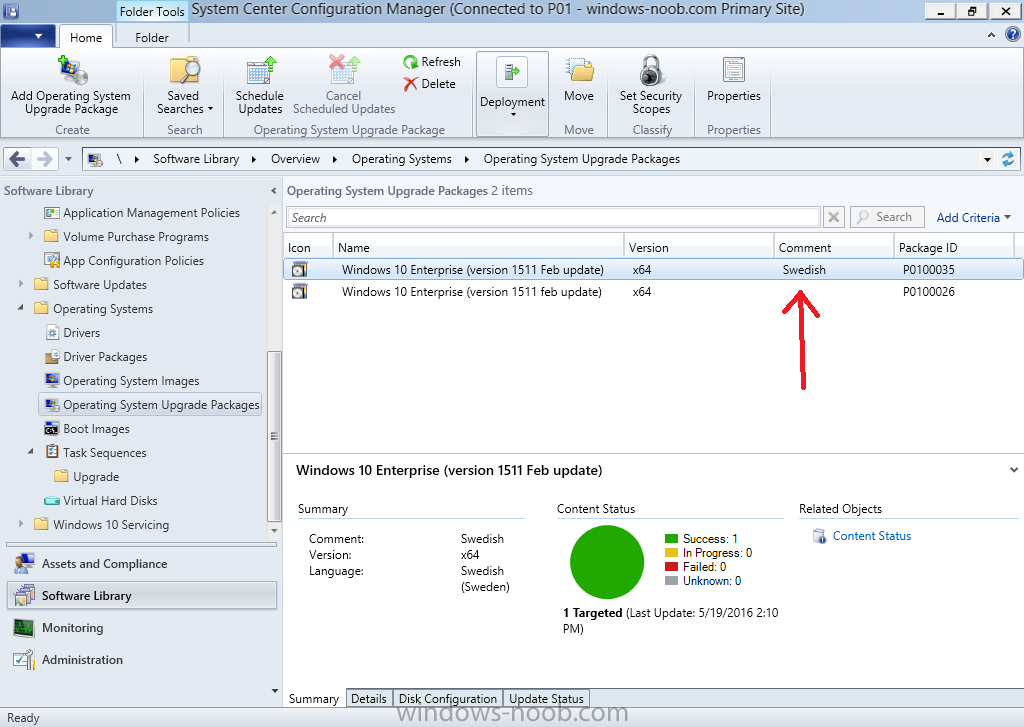Image resolution: width=1024 pixels, height=727 pixels.
Task: Click Add Operating System Upgrade Package icon
Action: 72,71
